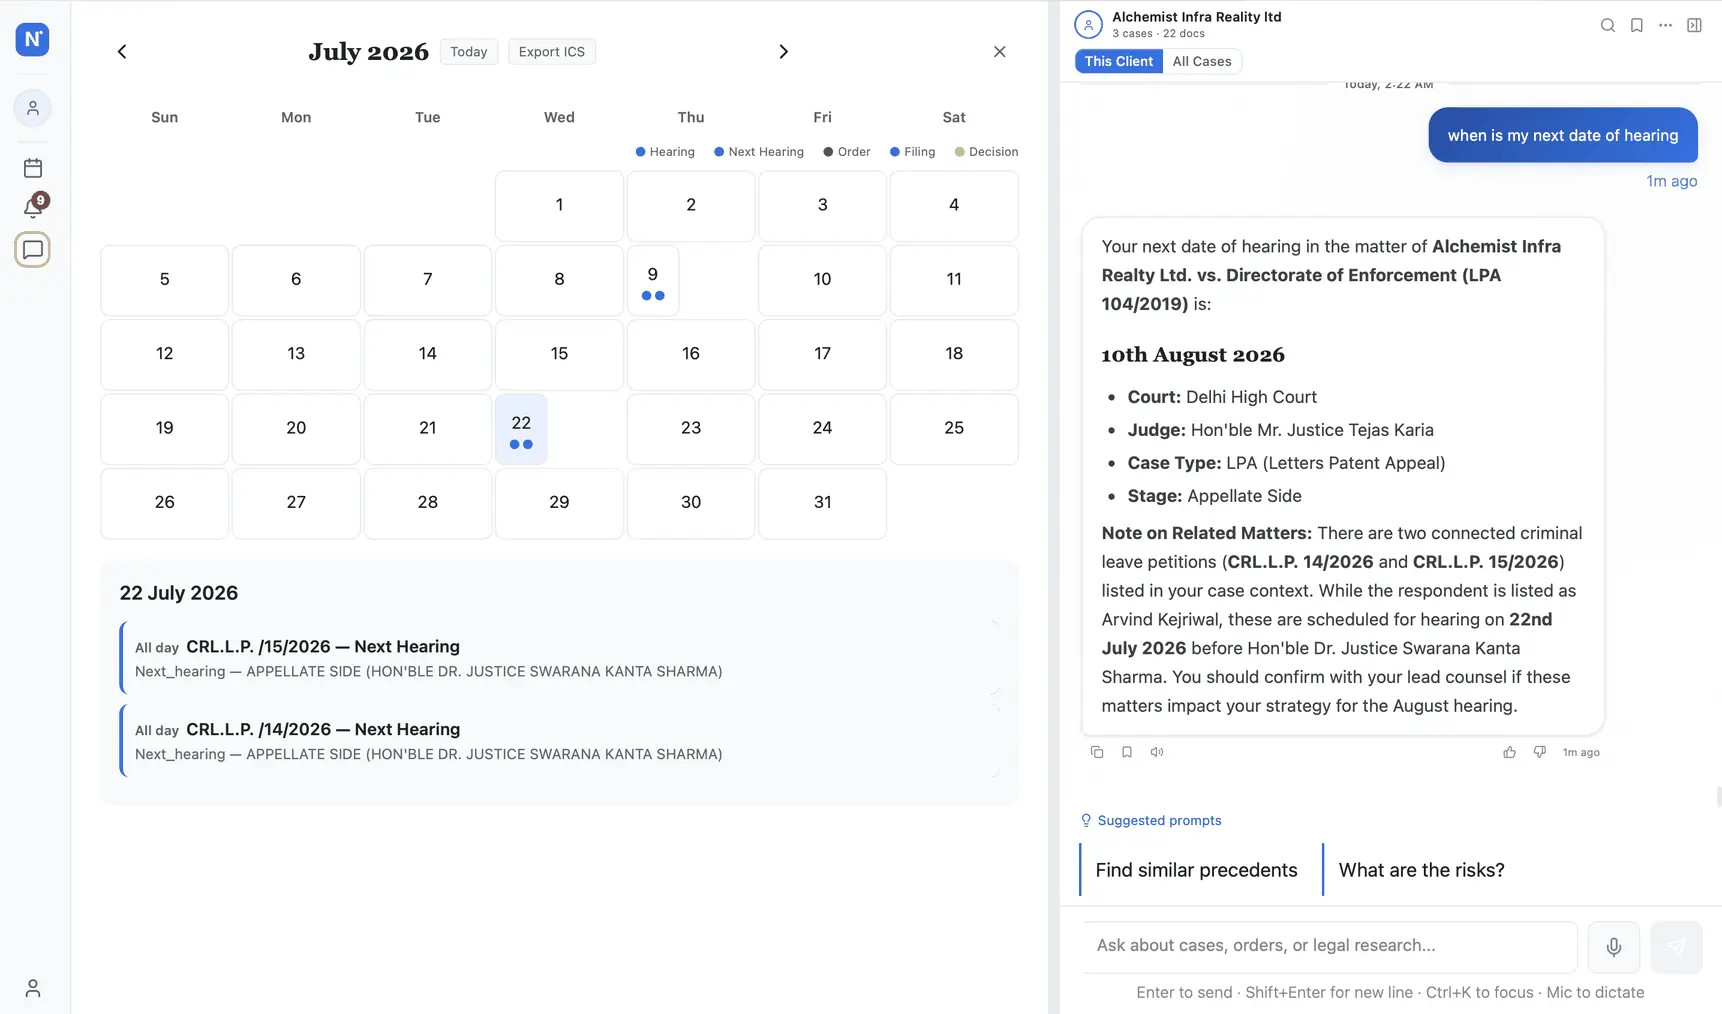The image size is (1722, 1014).
Task: Select July 30 in the calendar
Action: click(x=691, y=503)
